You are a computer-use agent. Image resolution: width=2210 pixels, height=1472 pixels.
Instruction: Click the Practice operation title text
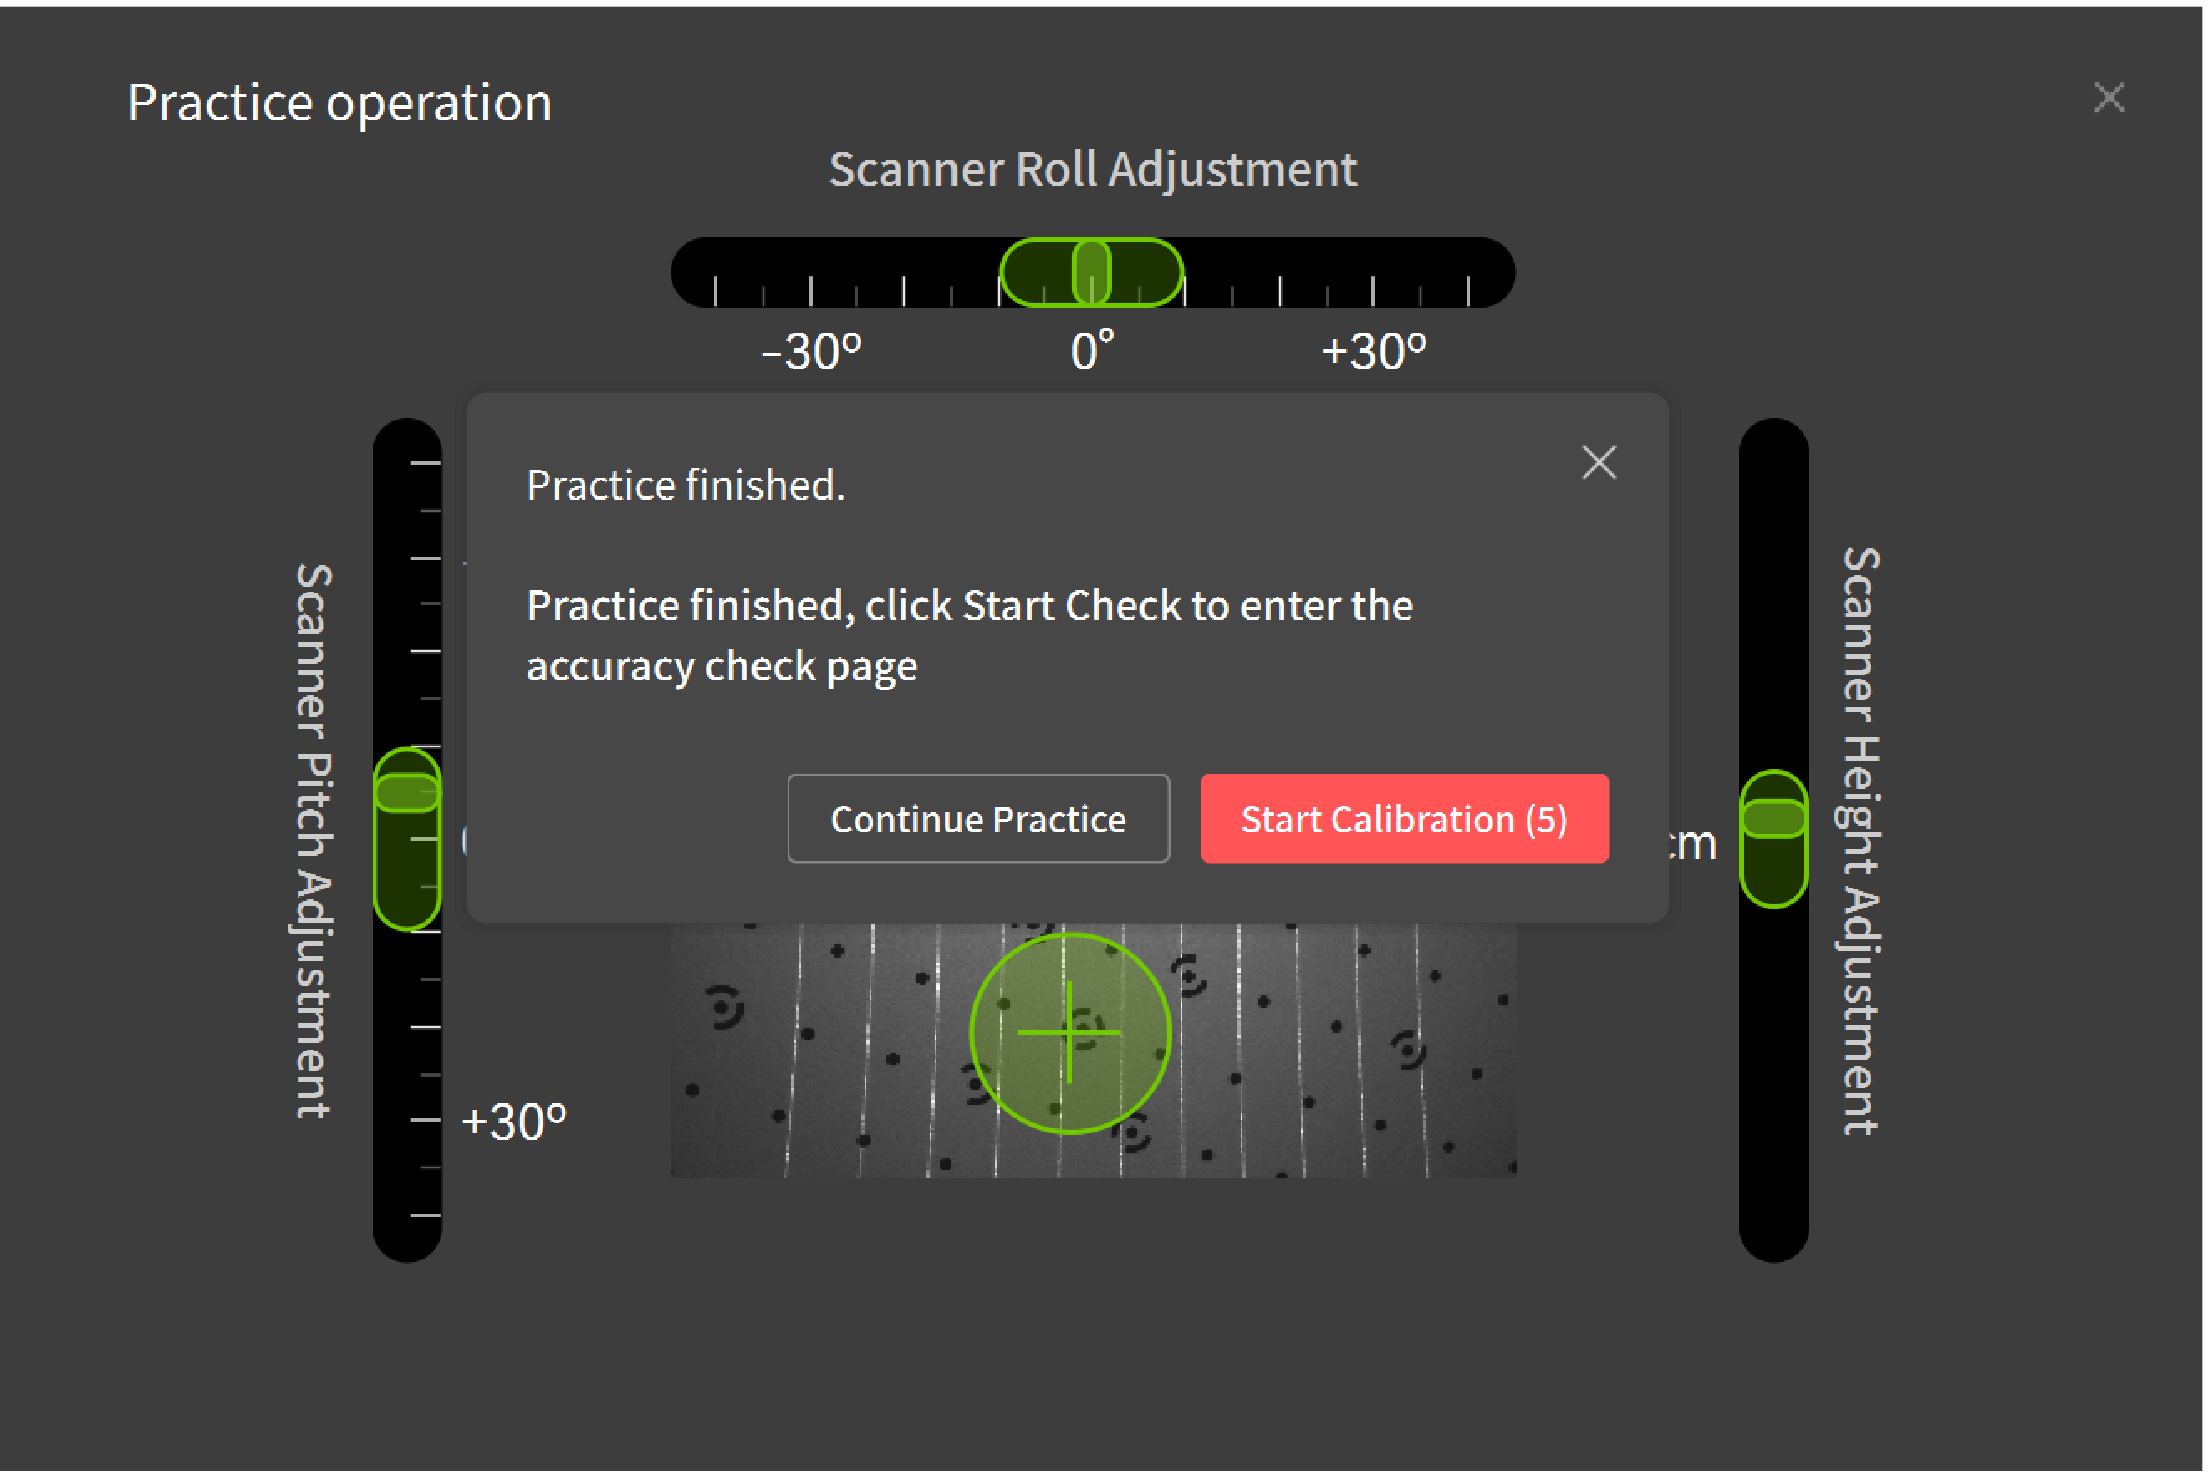pos(340,103)
